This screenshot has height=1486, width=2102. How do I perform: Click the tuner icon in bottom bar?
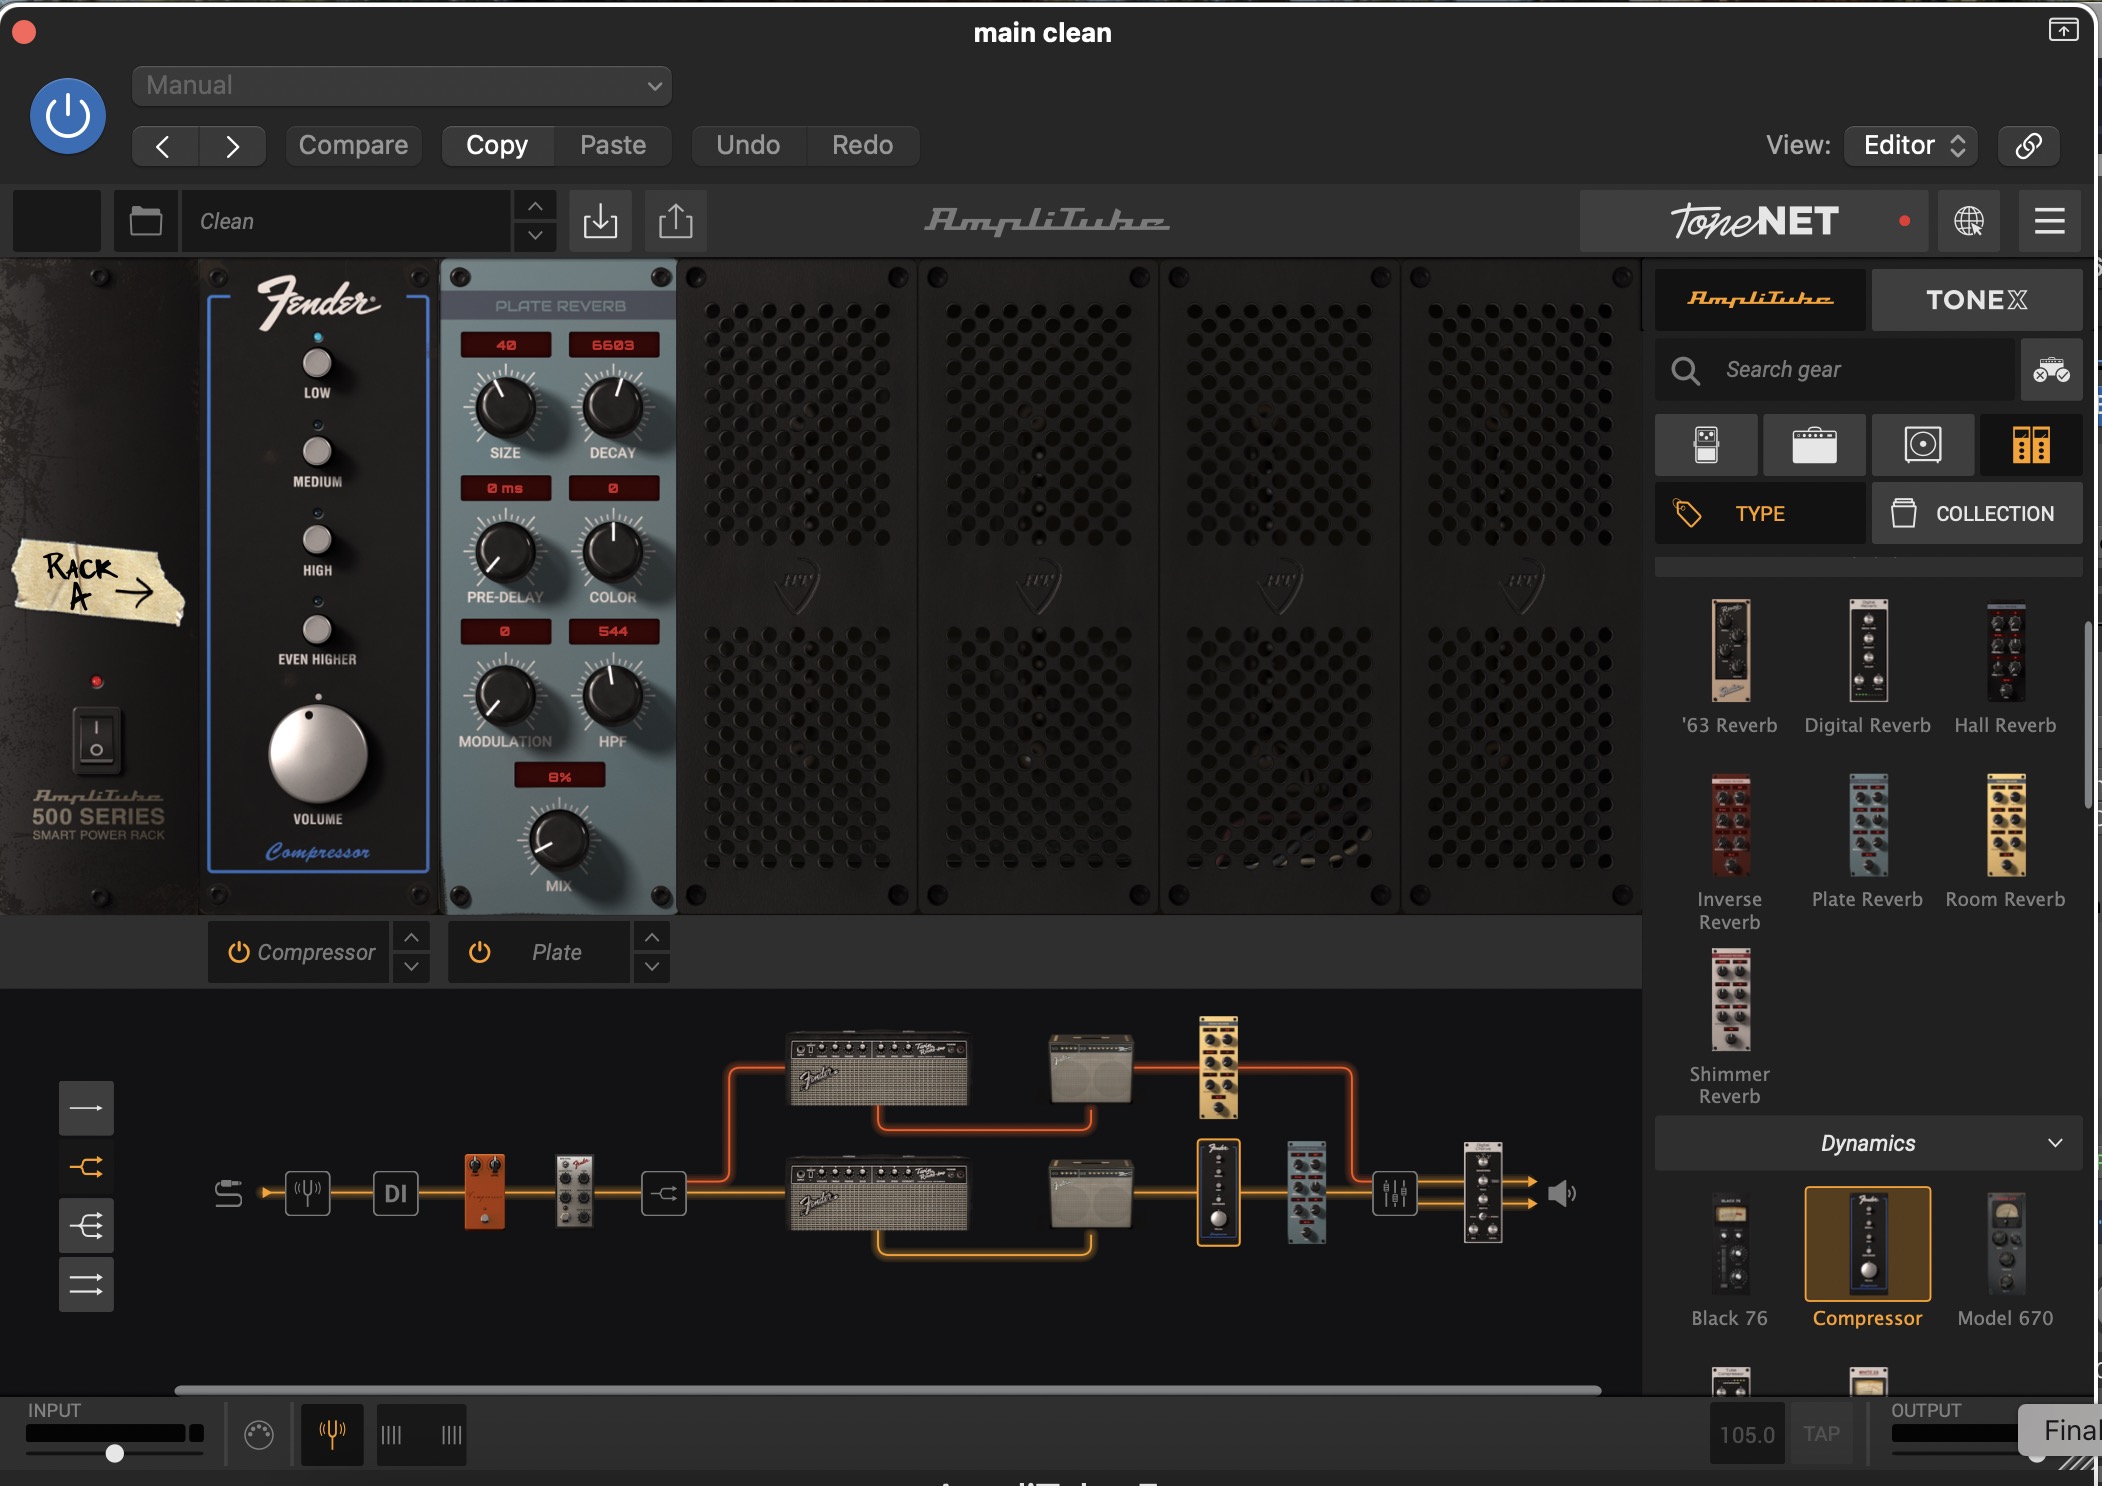(332, 1434)
